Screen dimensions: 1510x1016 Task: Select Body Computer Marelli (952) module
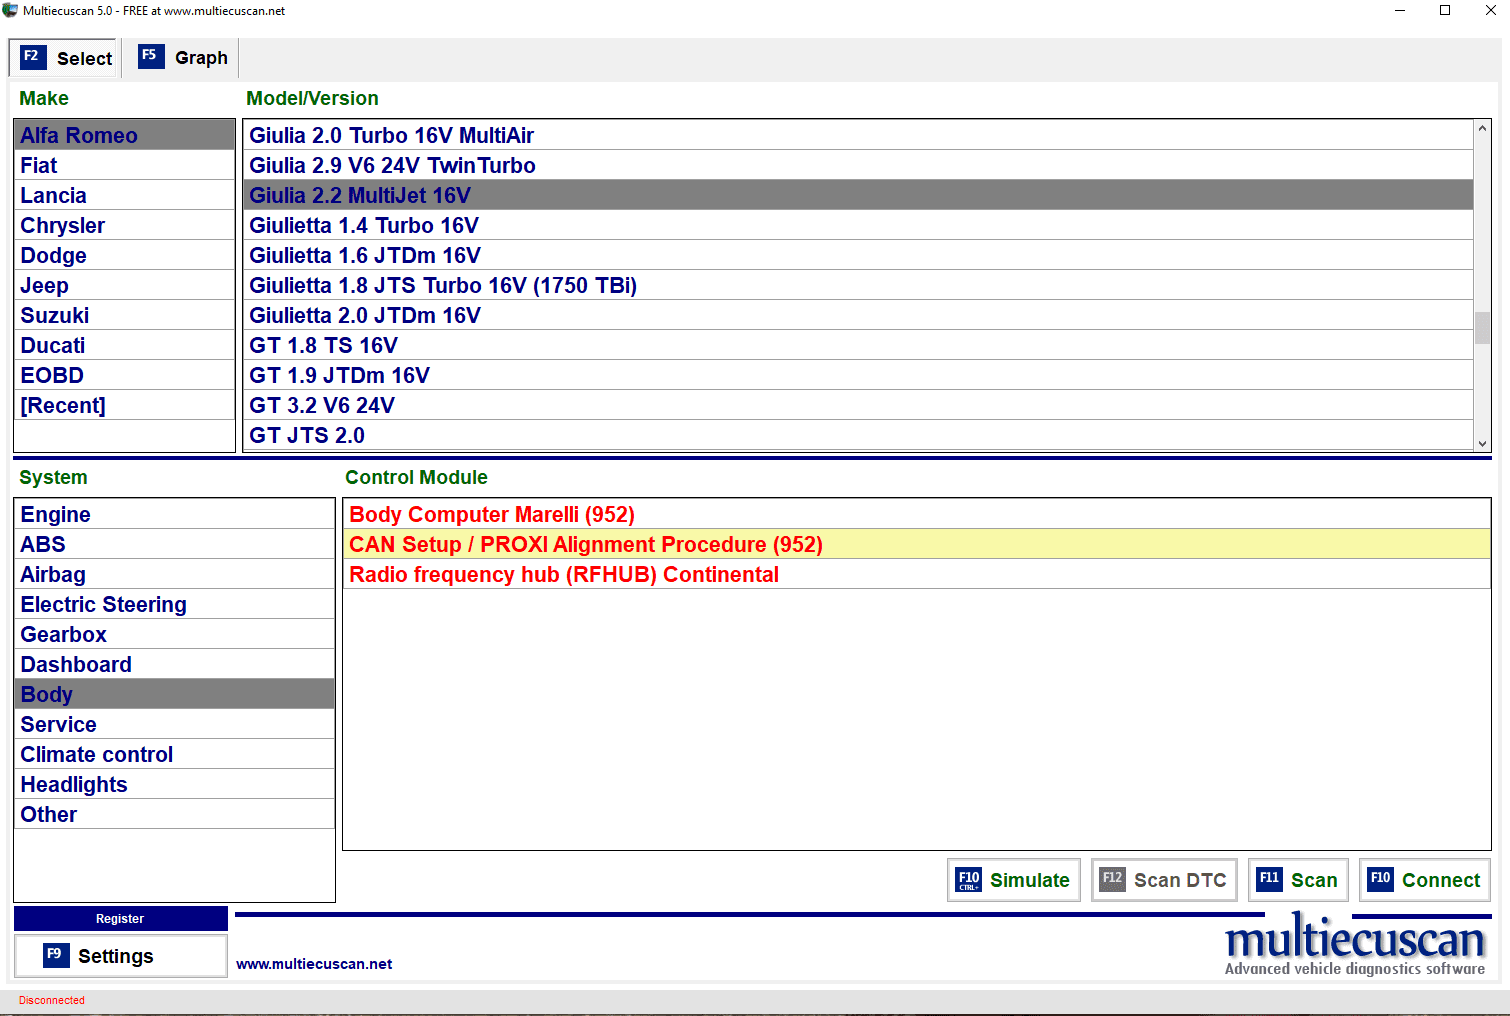492,515
